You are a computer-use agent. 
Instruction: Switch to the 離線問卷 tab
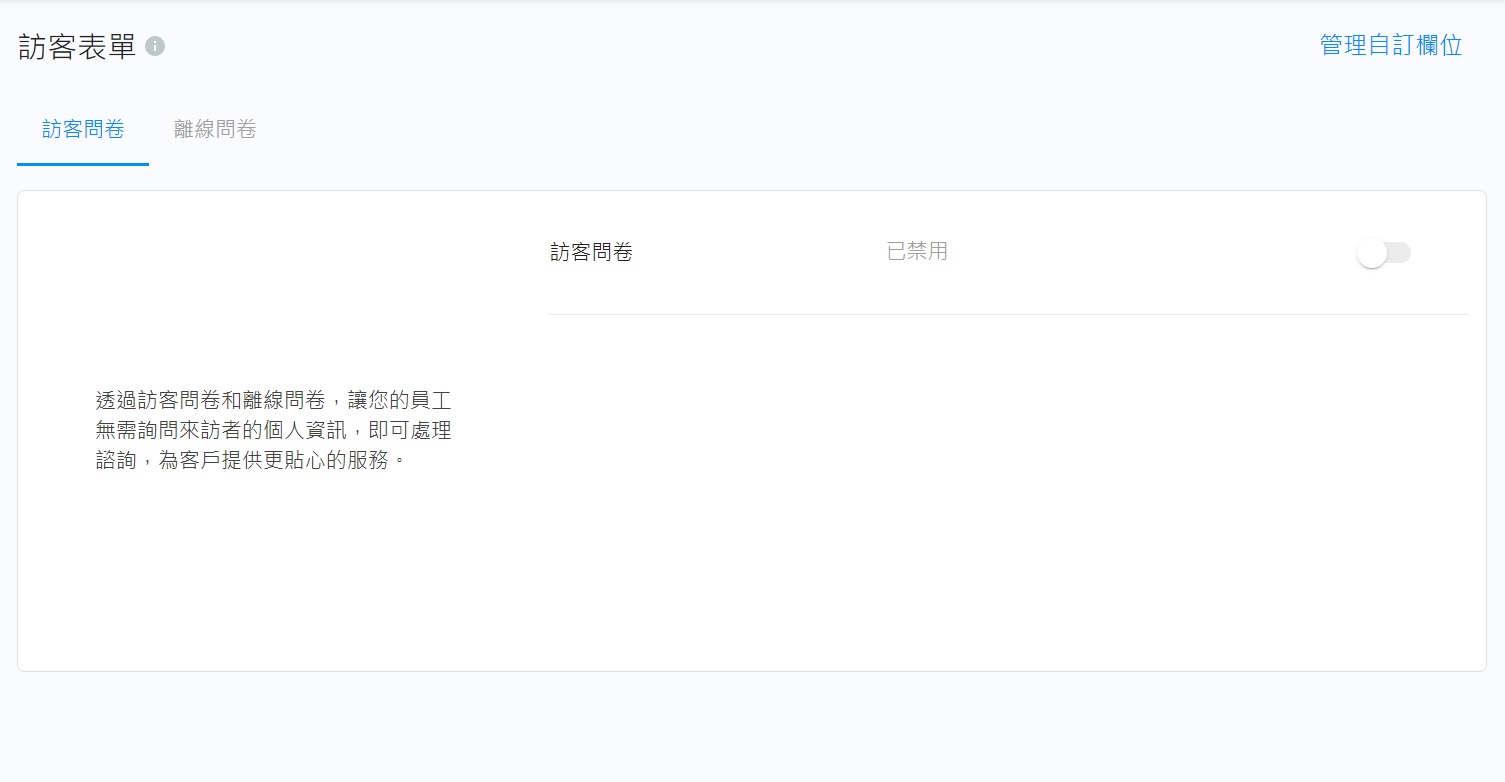[x=215, y=129]
